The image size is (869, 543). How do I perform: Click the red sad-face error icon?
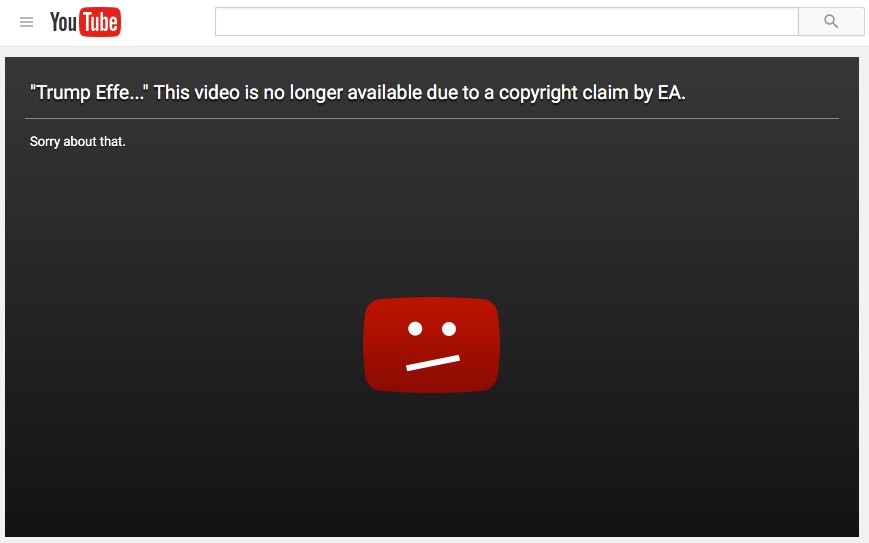point(431,345)
